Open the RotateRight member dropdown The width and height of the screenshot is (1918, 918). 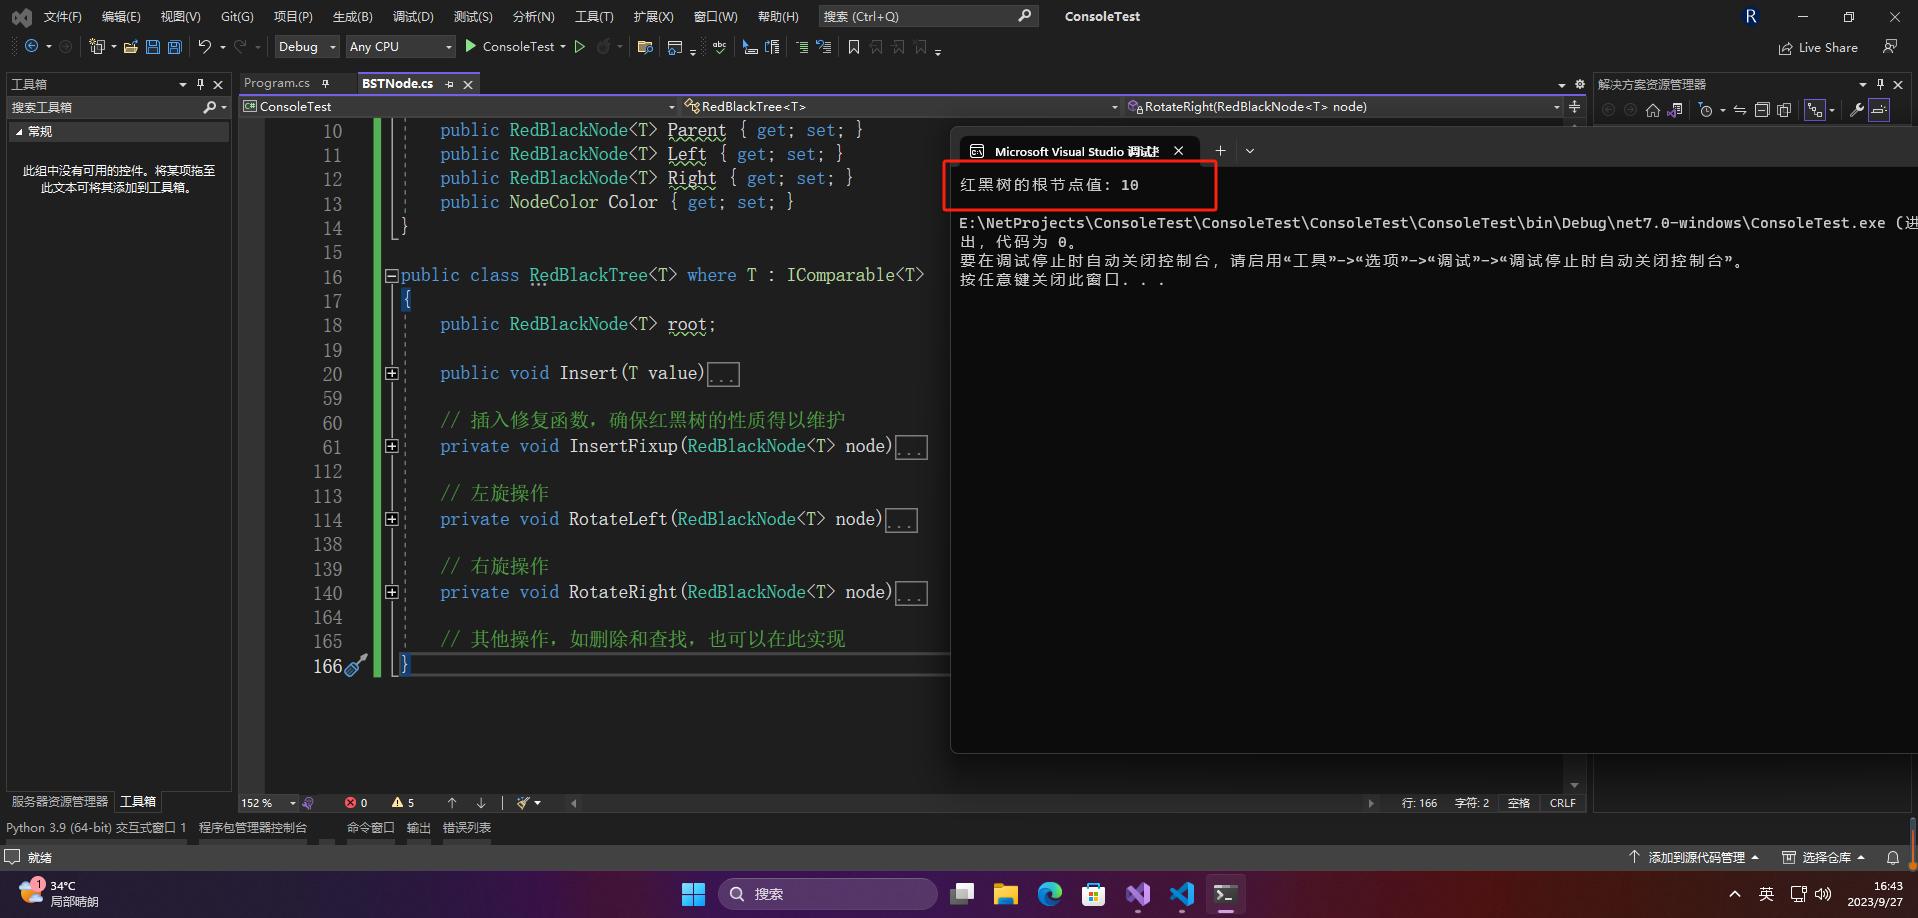(x=1344, y=106)
